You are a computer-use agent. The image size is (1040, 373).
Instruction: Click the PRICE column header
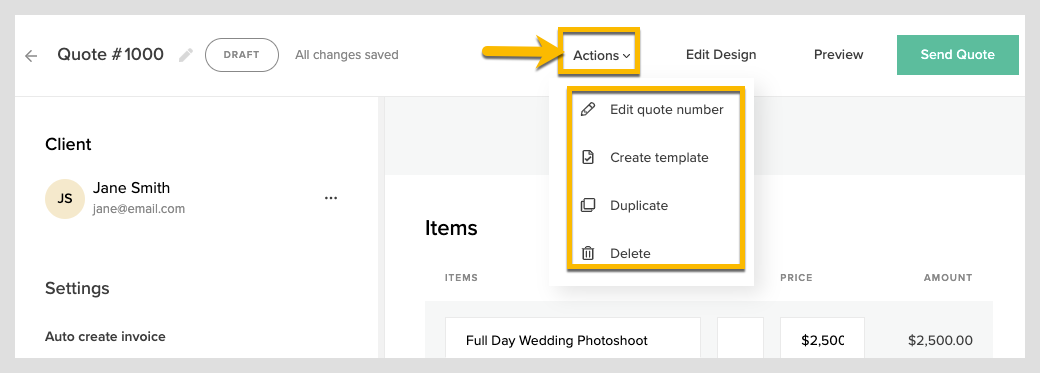(796, 277)
